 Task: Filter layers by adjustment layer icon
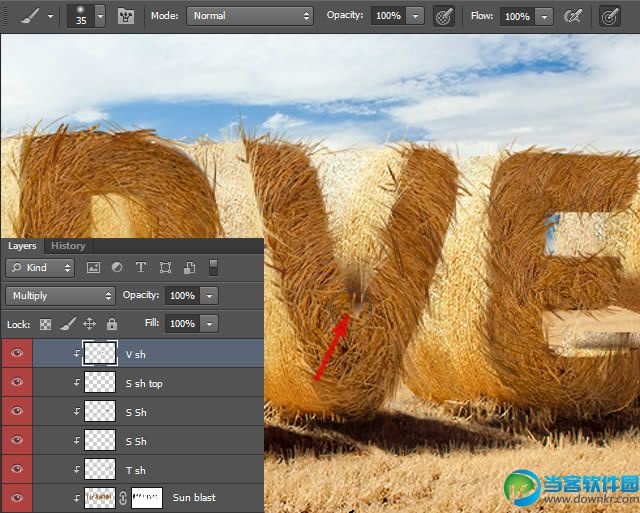click(x=117, y=268)
